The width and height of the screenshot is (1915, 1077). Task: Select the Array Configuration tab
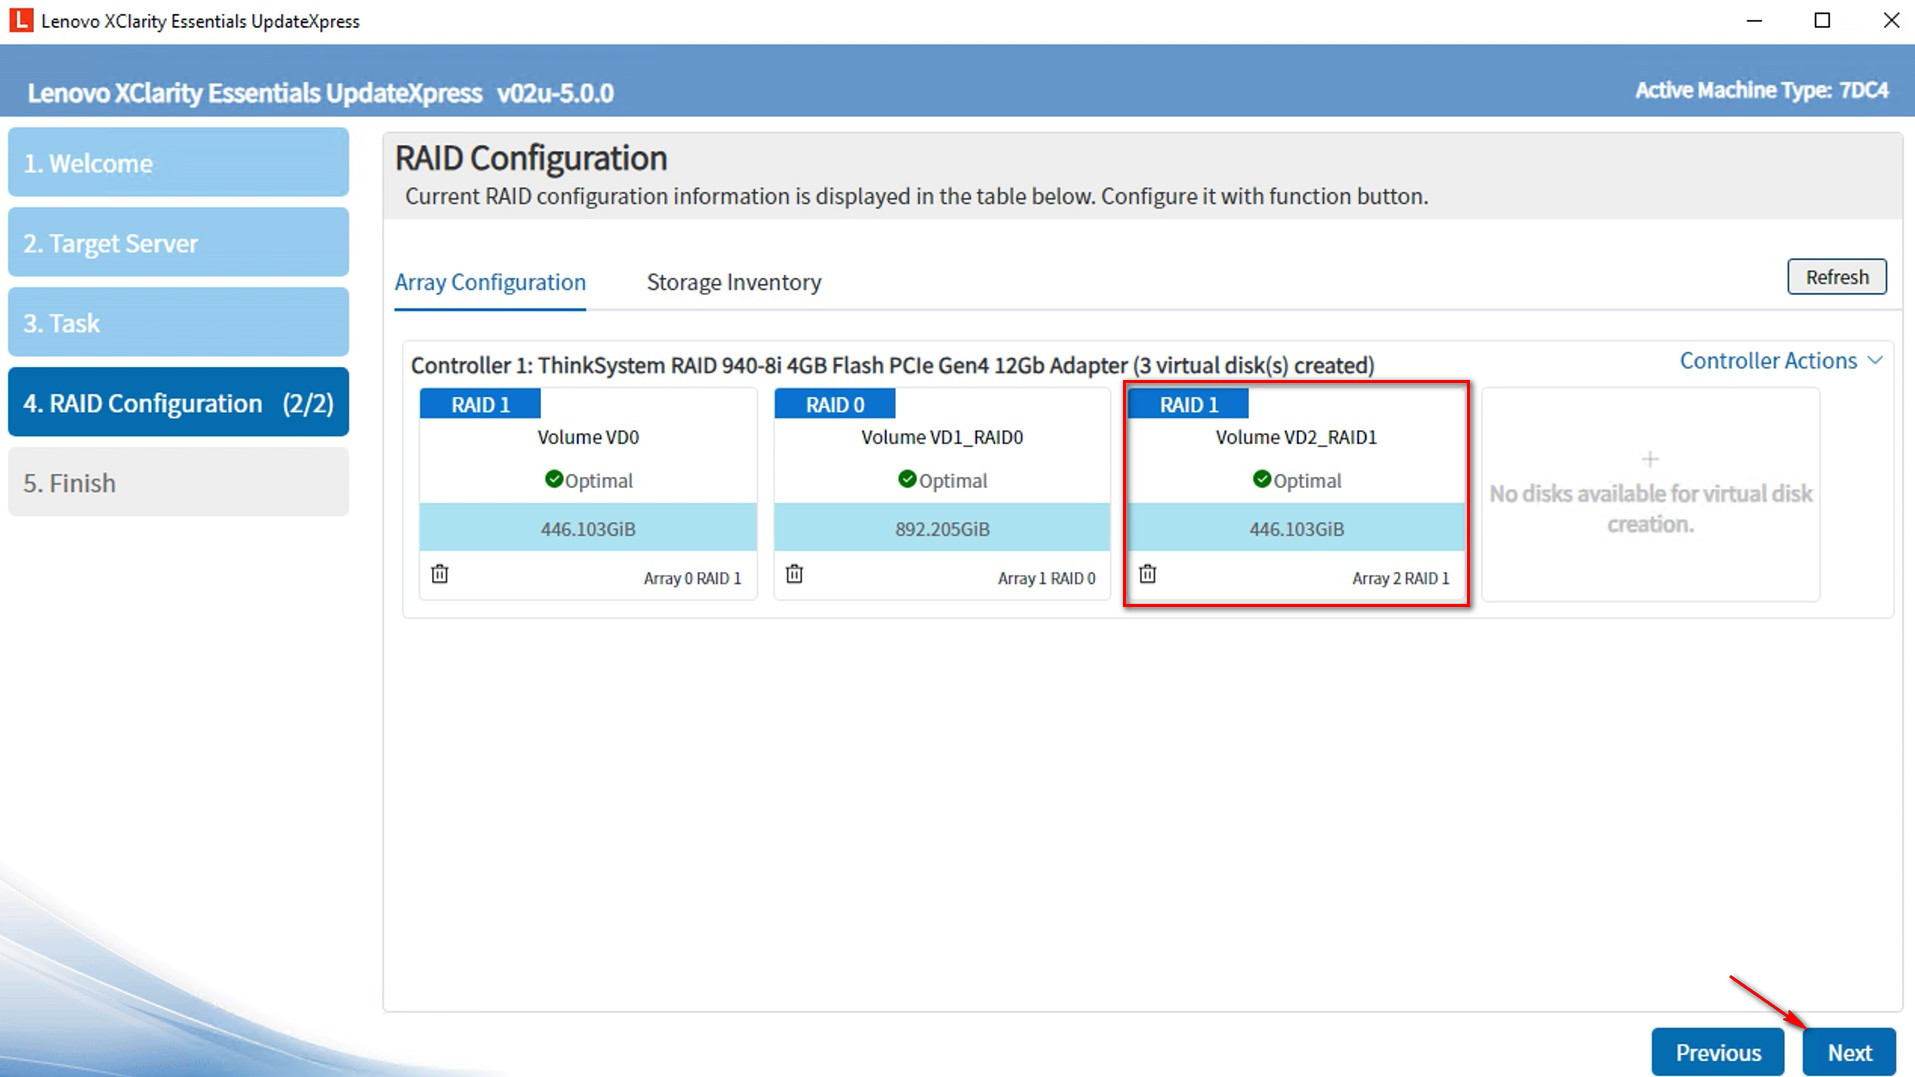pos(490,283)
